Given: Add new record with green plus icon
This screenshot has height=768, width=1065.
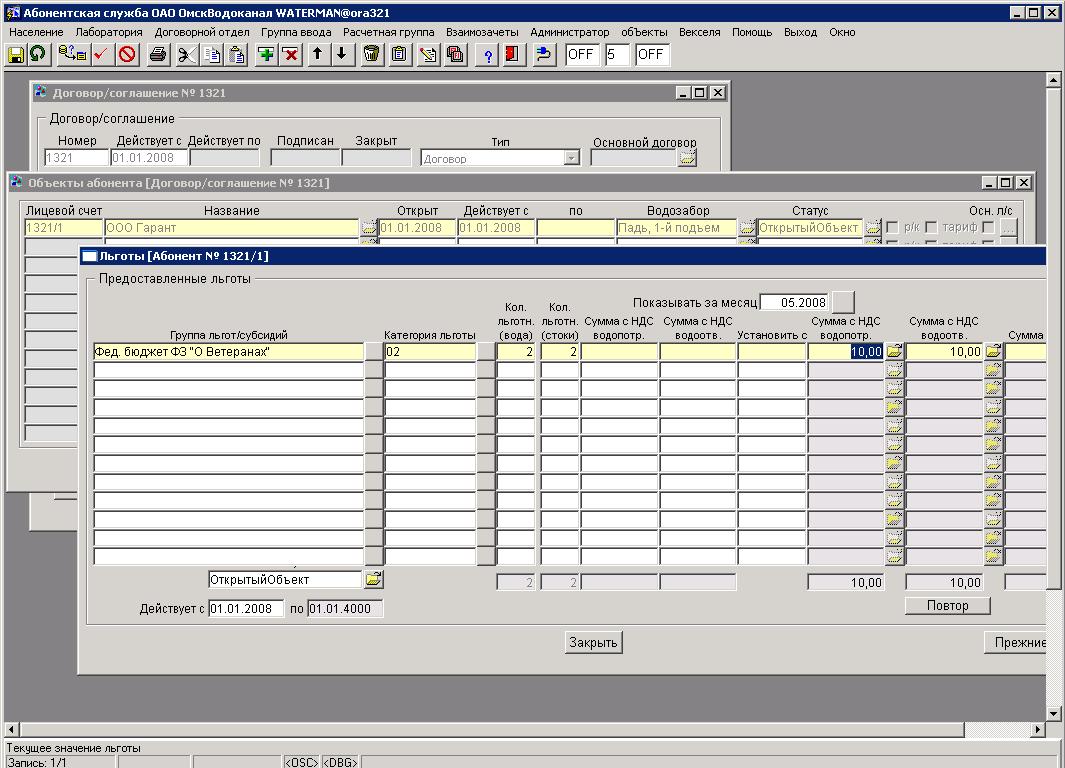Looking at the screenshot, I should [266, 55].
